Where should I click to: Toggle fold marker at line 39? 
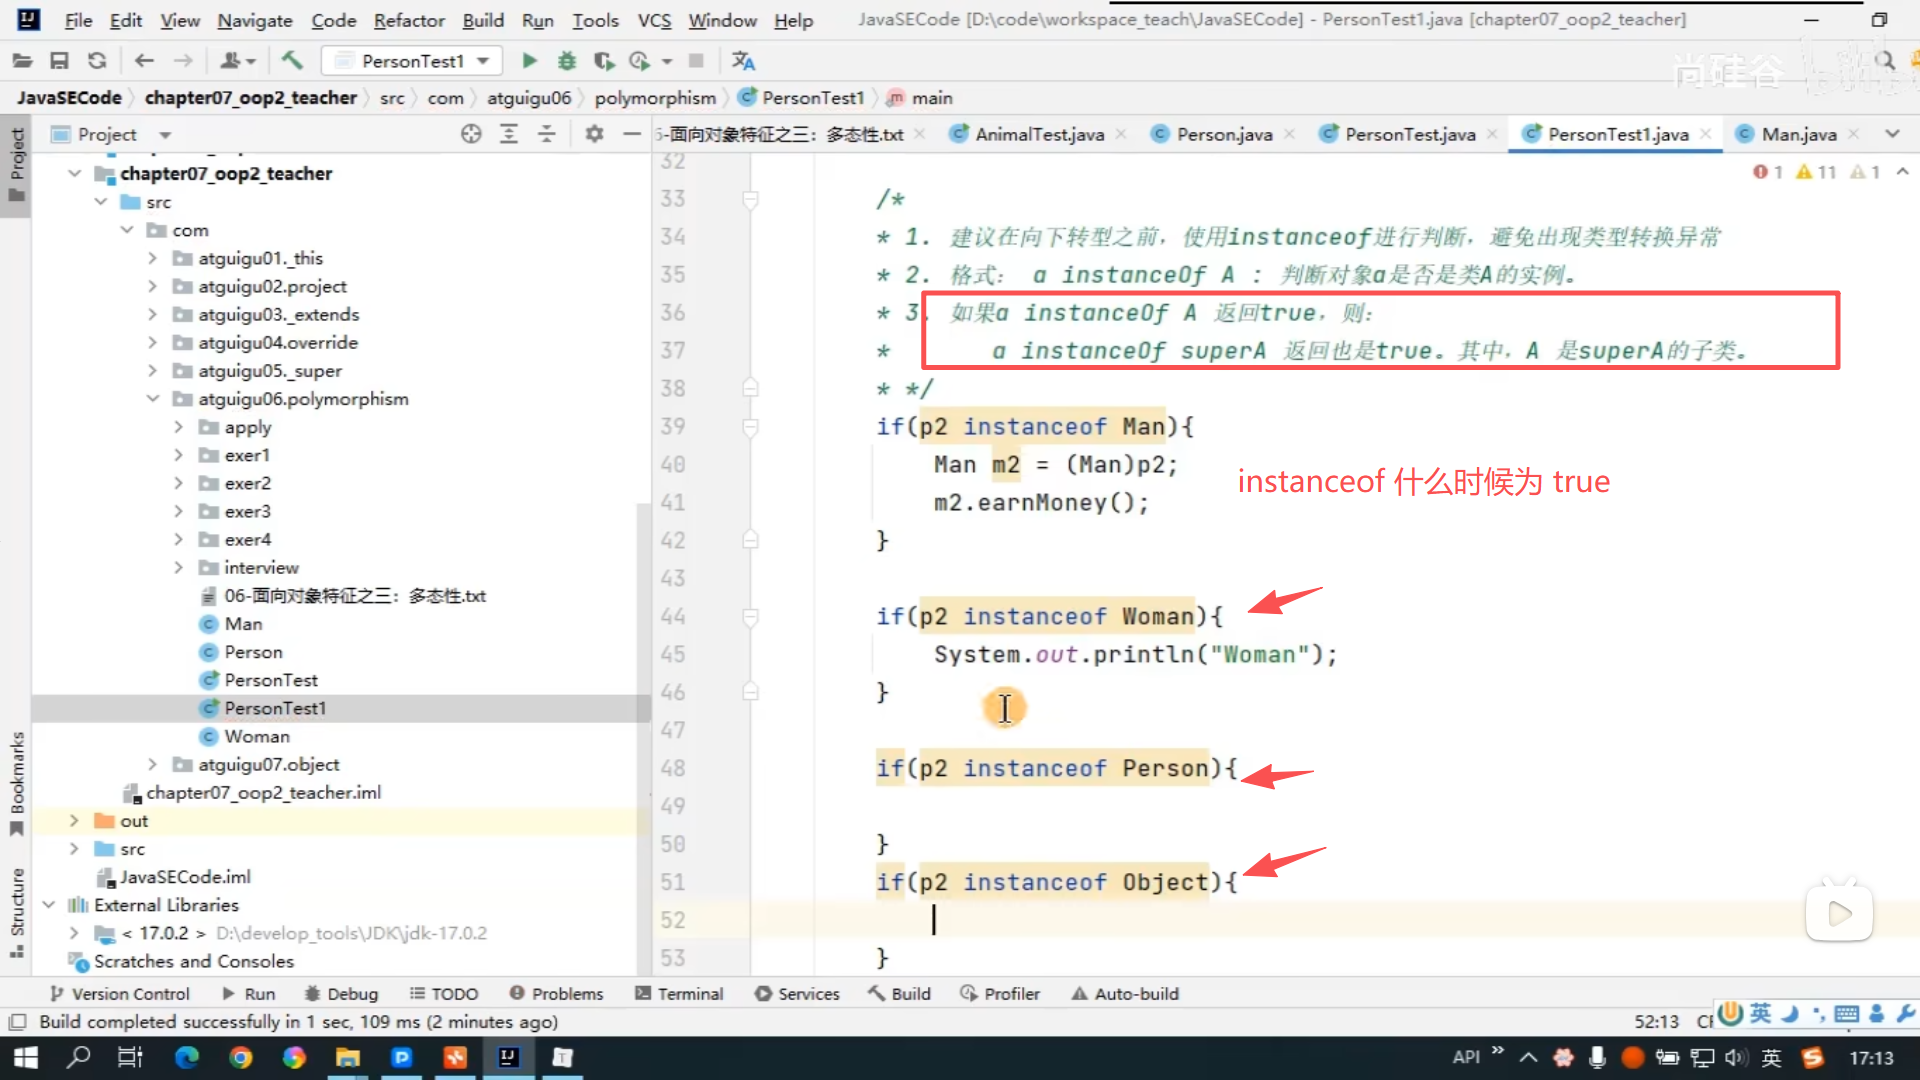750,427
